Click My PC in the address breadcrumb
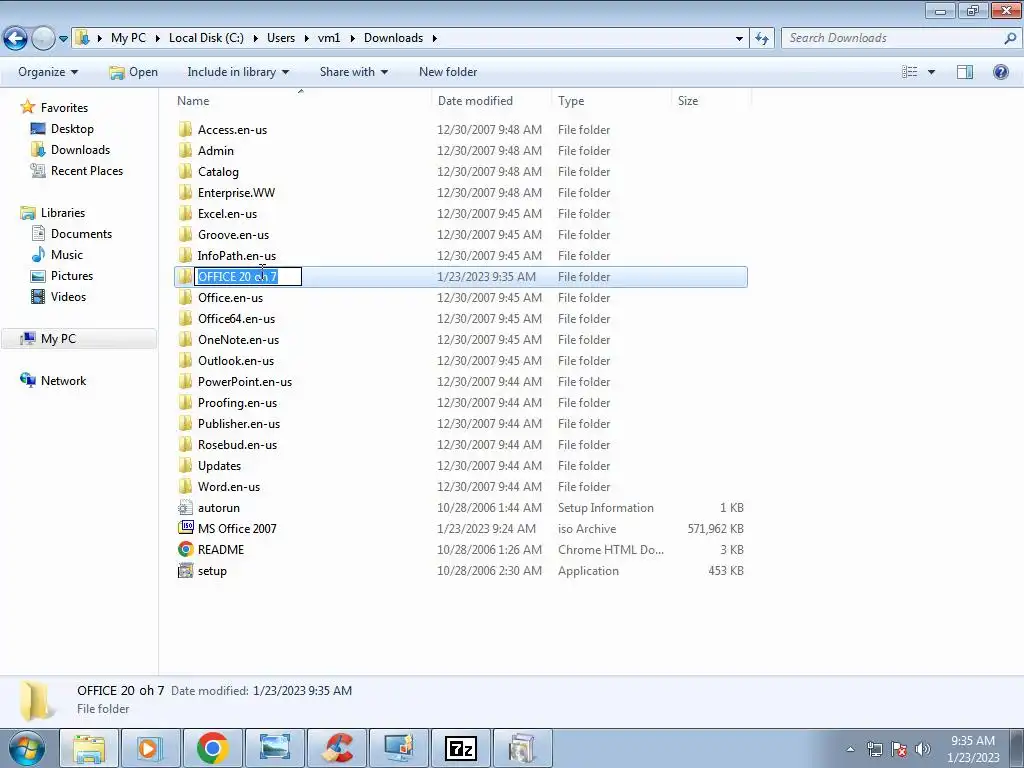Viewport: 1024px width, 768px height. [128, 38]
